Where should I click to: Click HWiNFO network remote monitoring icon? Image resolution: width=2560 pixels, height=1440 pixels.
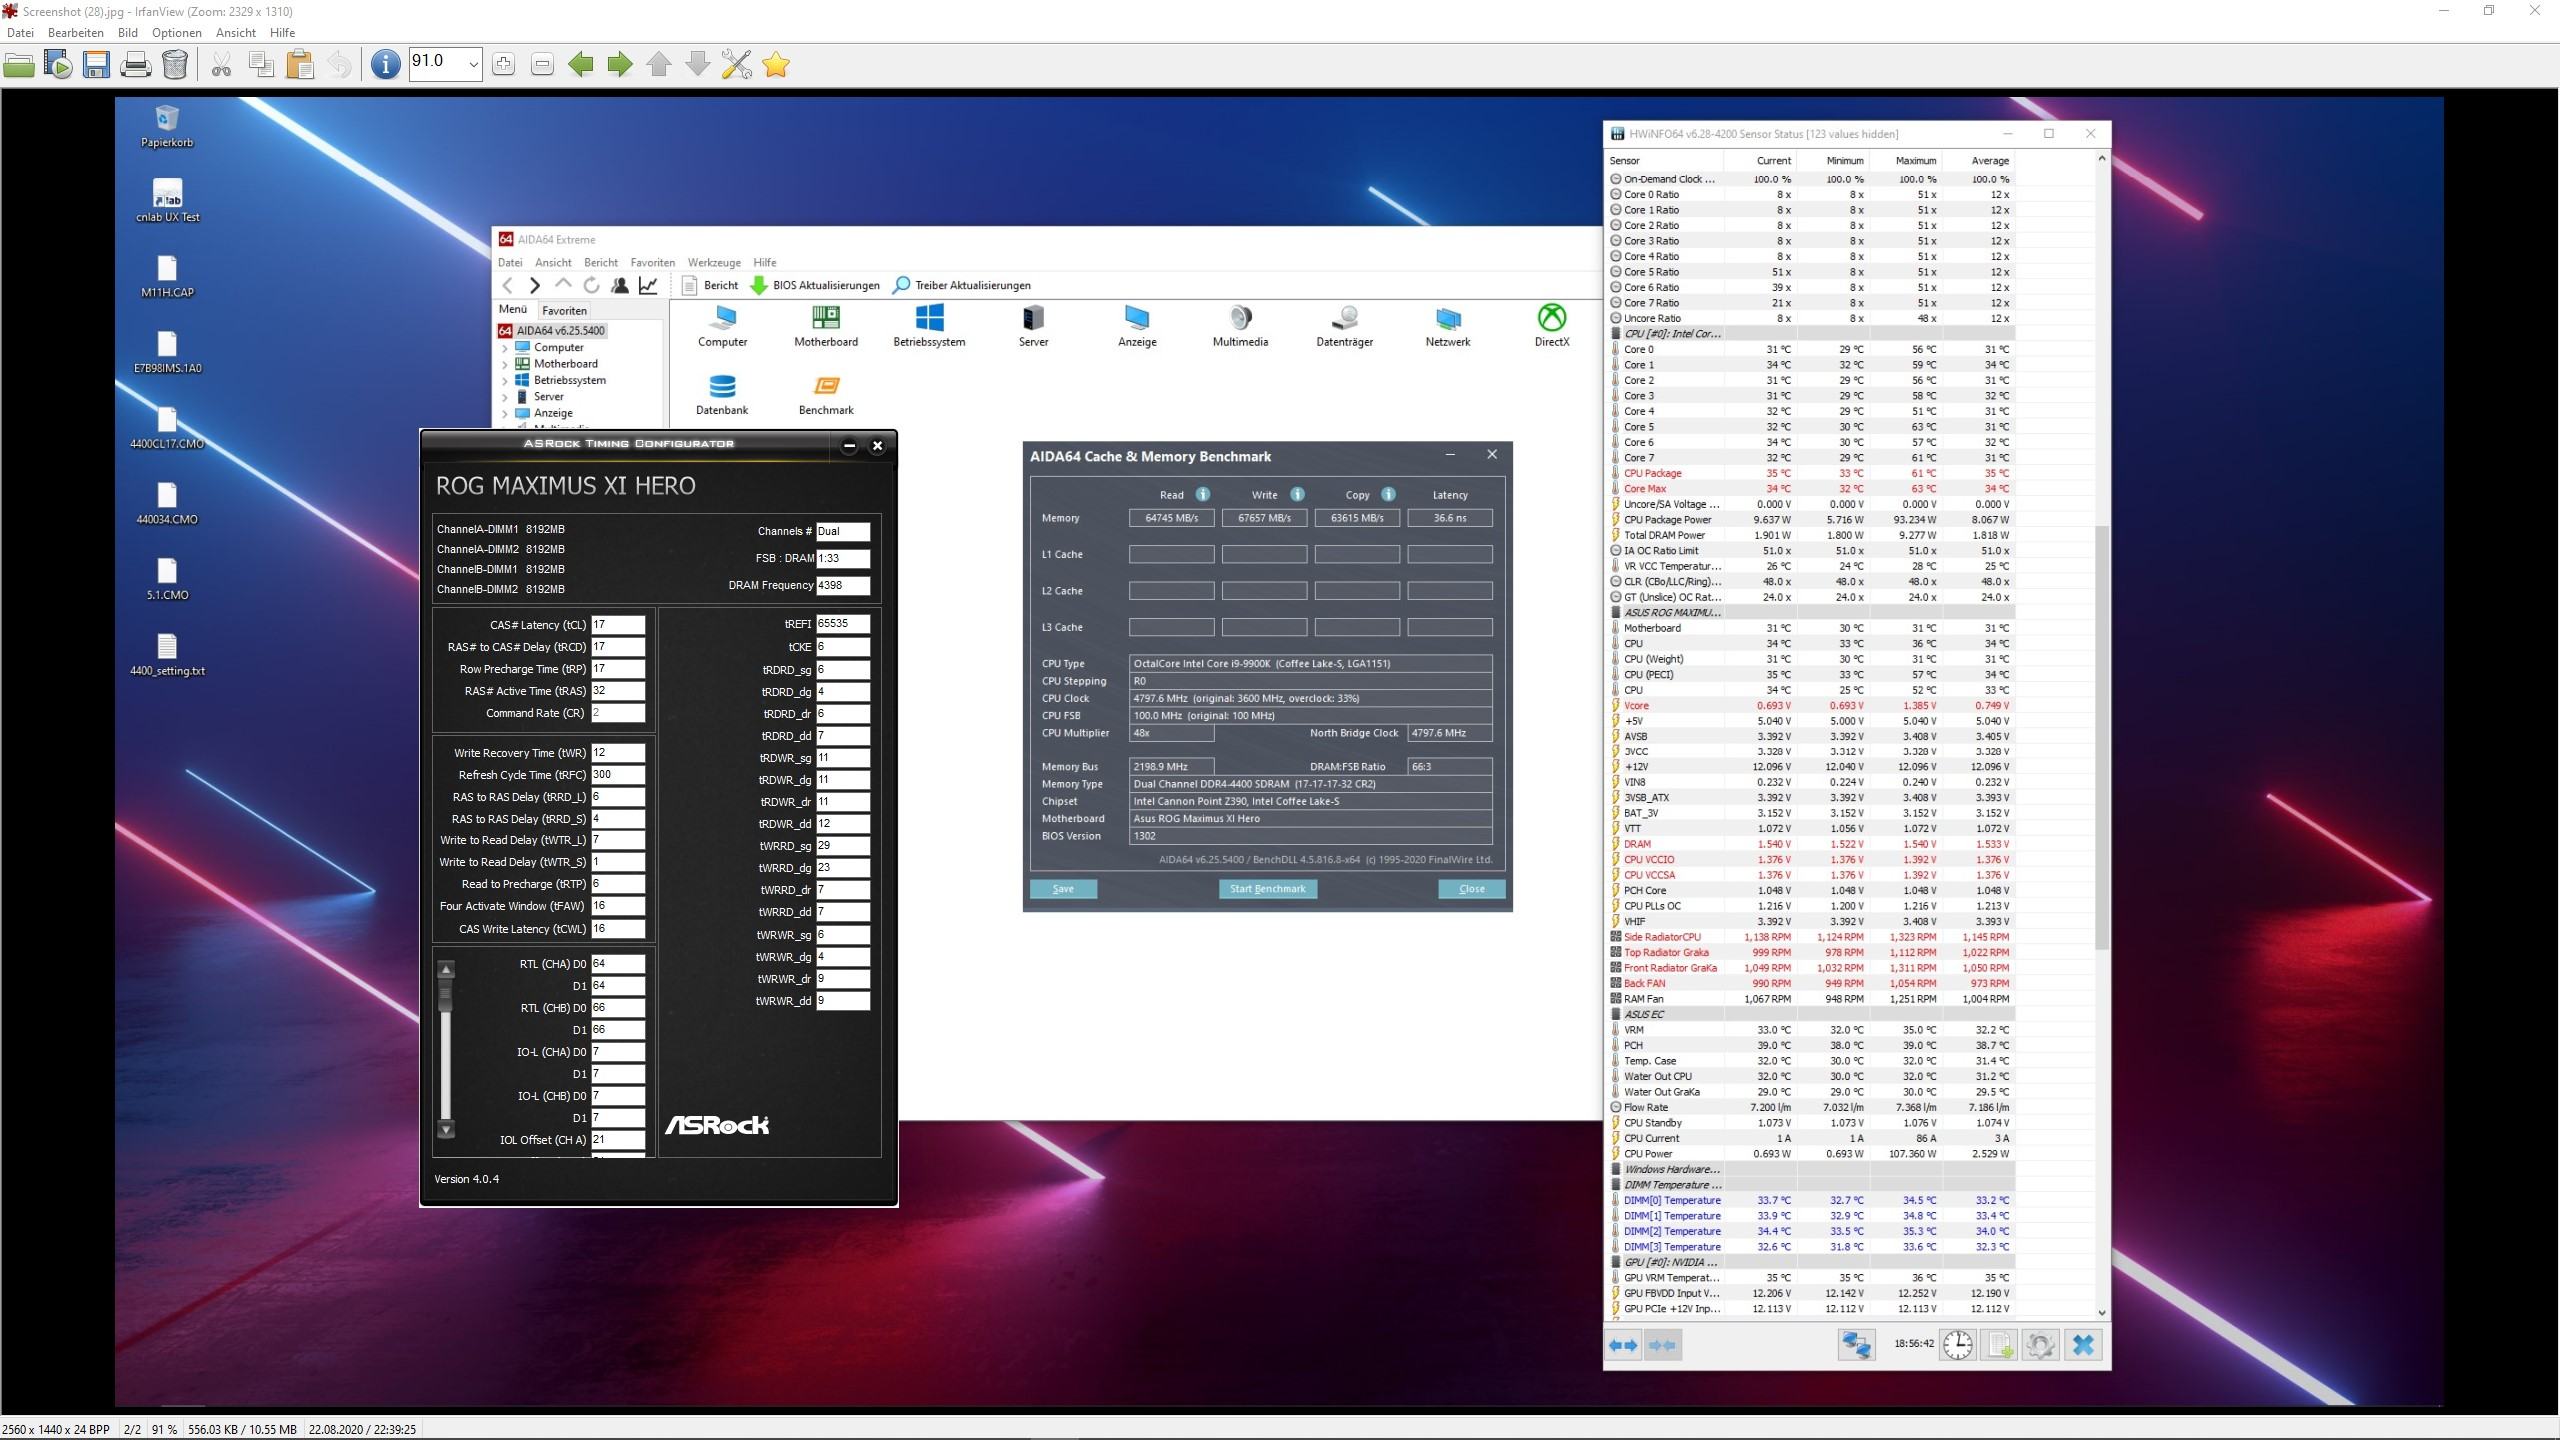[x=1857, y=1345]
